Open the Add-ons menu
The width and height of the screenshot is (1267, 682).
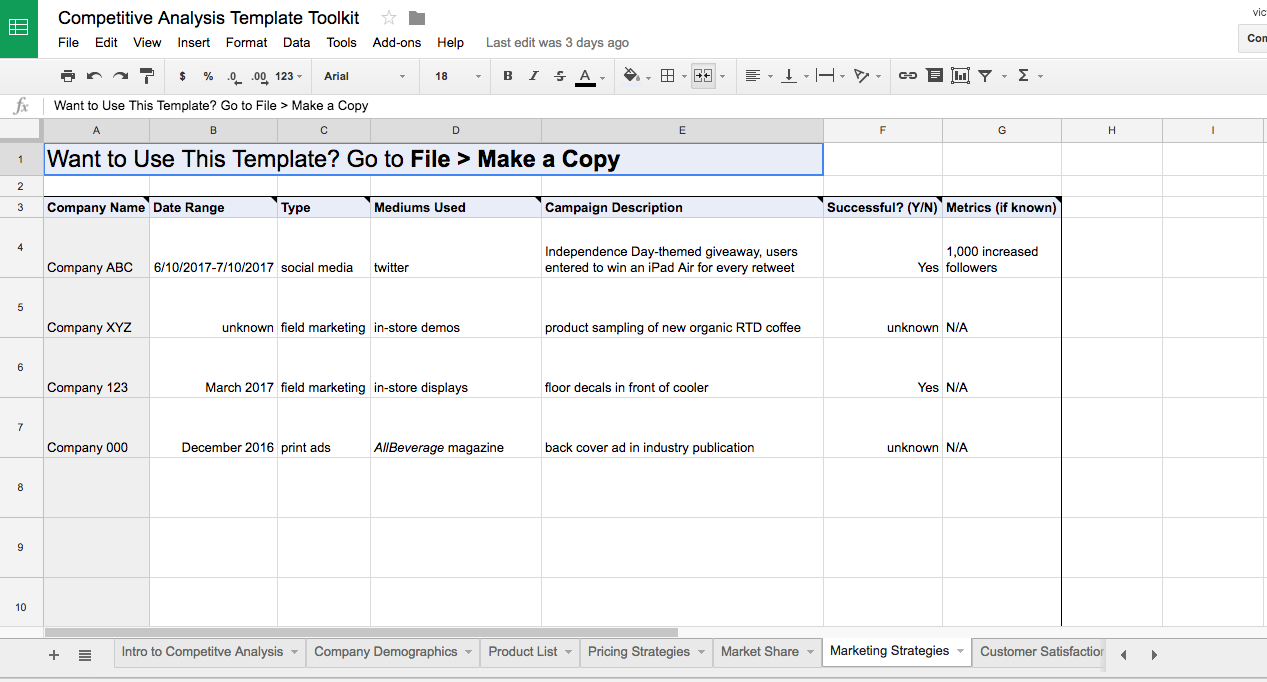397,42
